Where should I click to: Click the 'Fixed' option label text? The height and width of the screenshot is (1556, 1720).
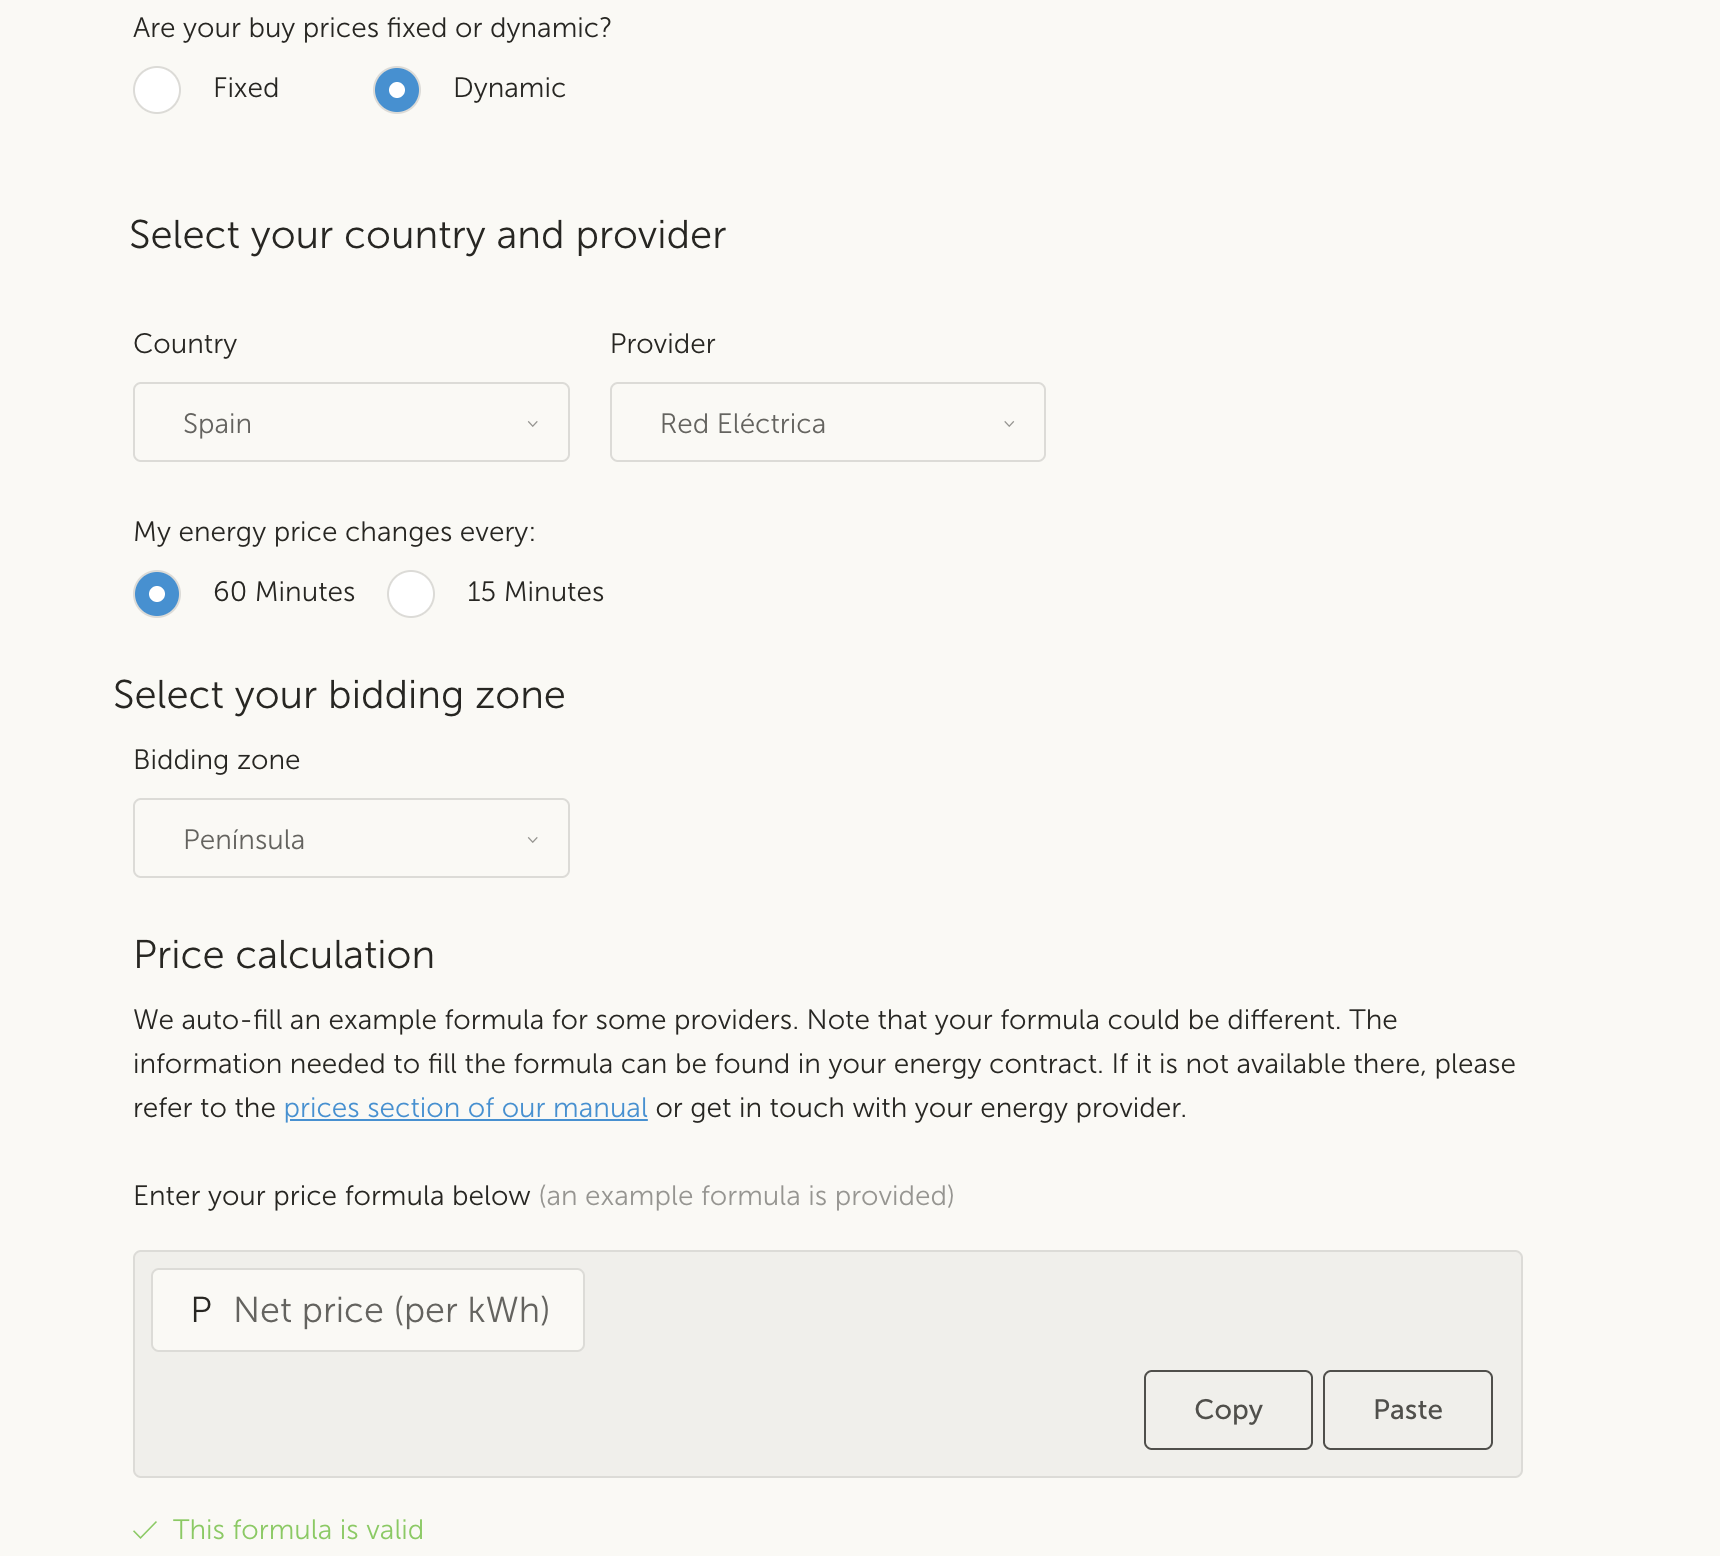[246, 88]
